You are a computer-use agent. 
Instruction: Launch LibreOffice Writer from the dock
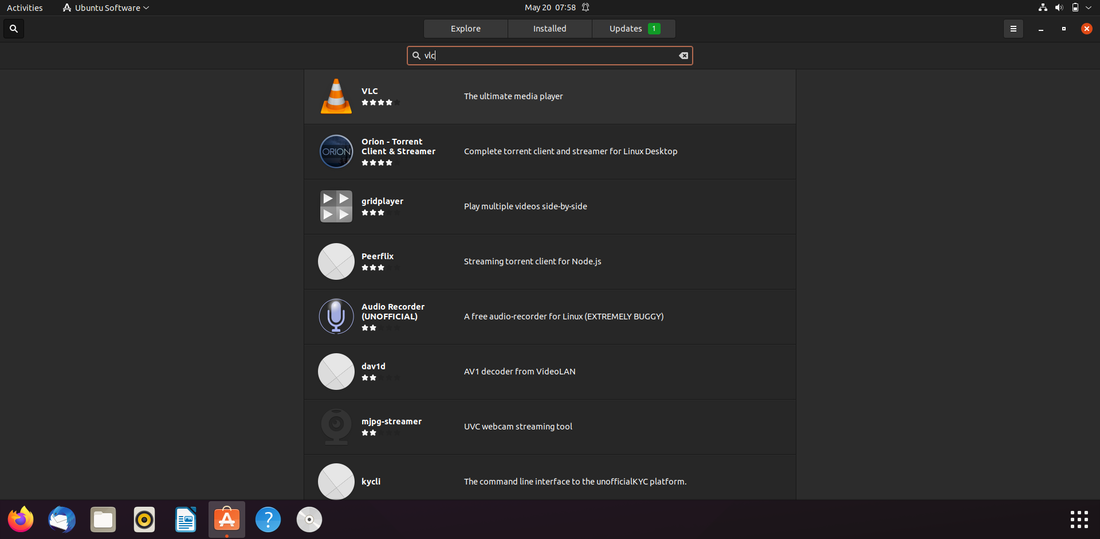click(x=186, y=520)
